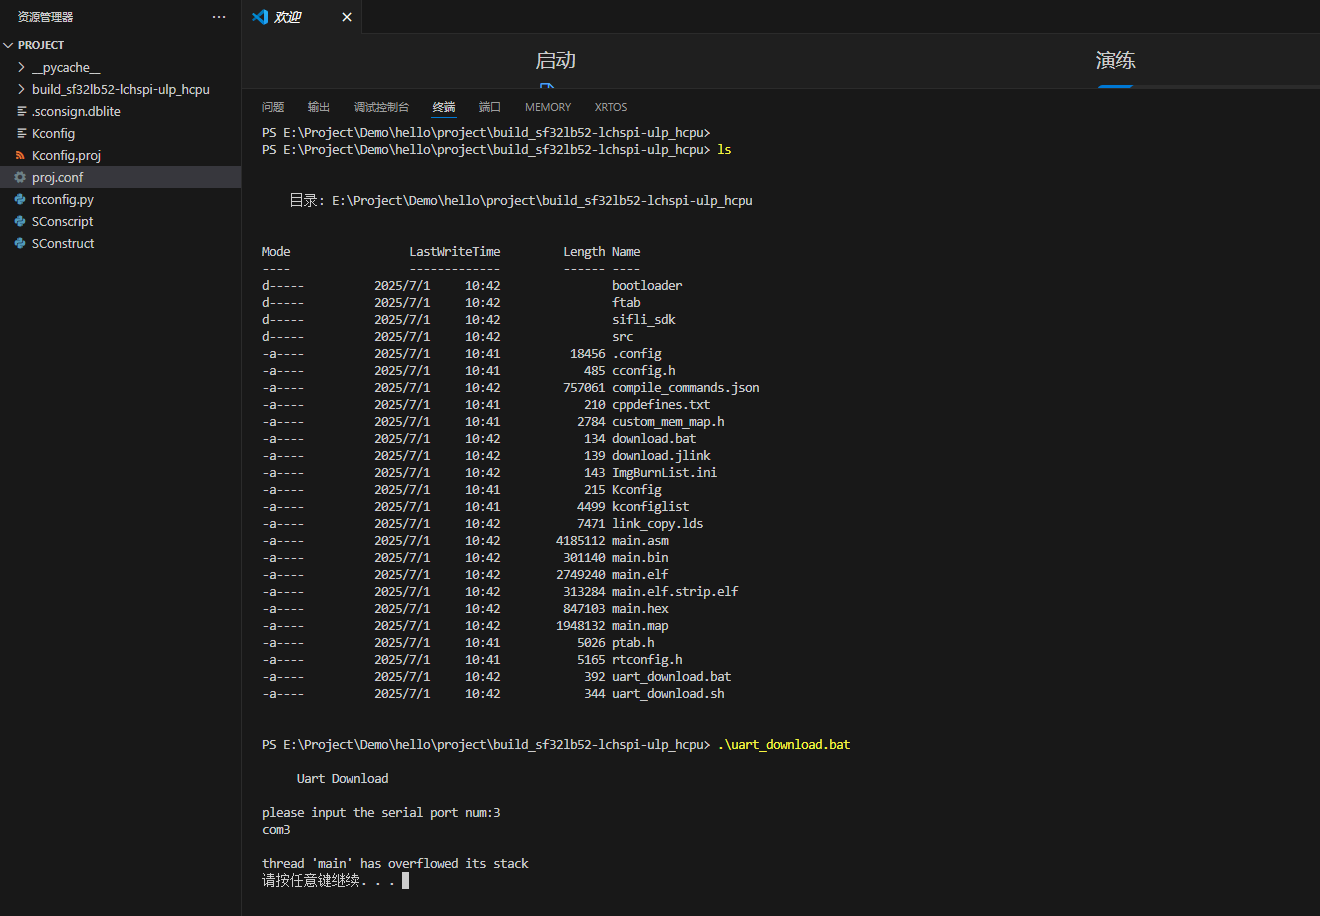Click the Kconfig.proj RSS-style file icon
This screenshot has height=916, width=1320.
click(21, 155)
